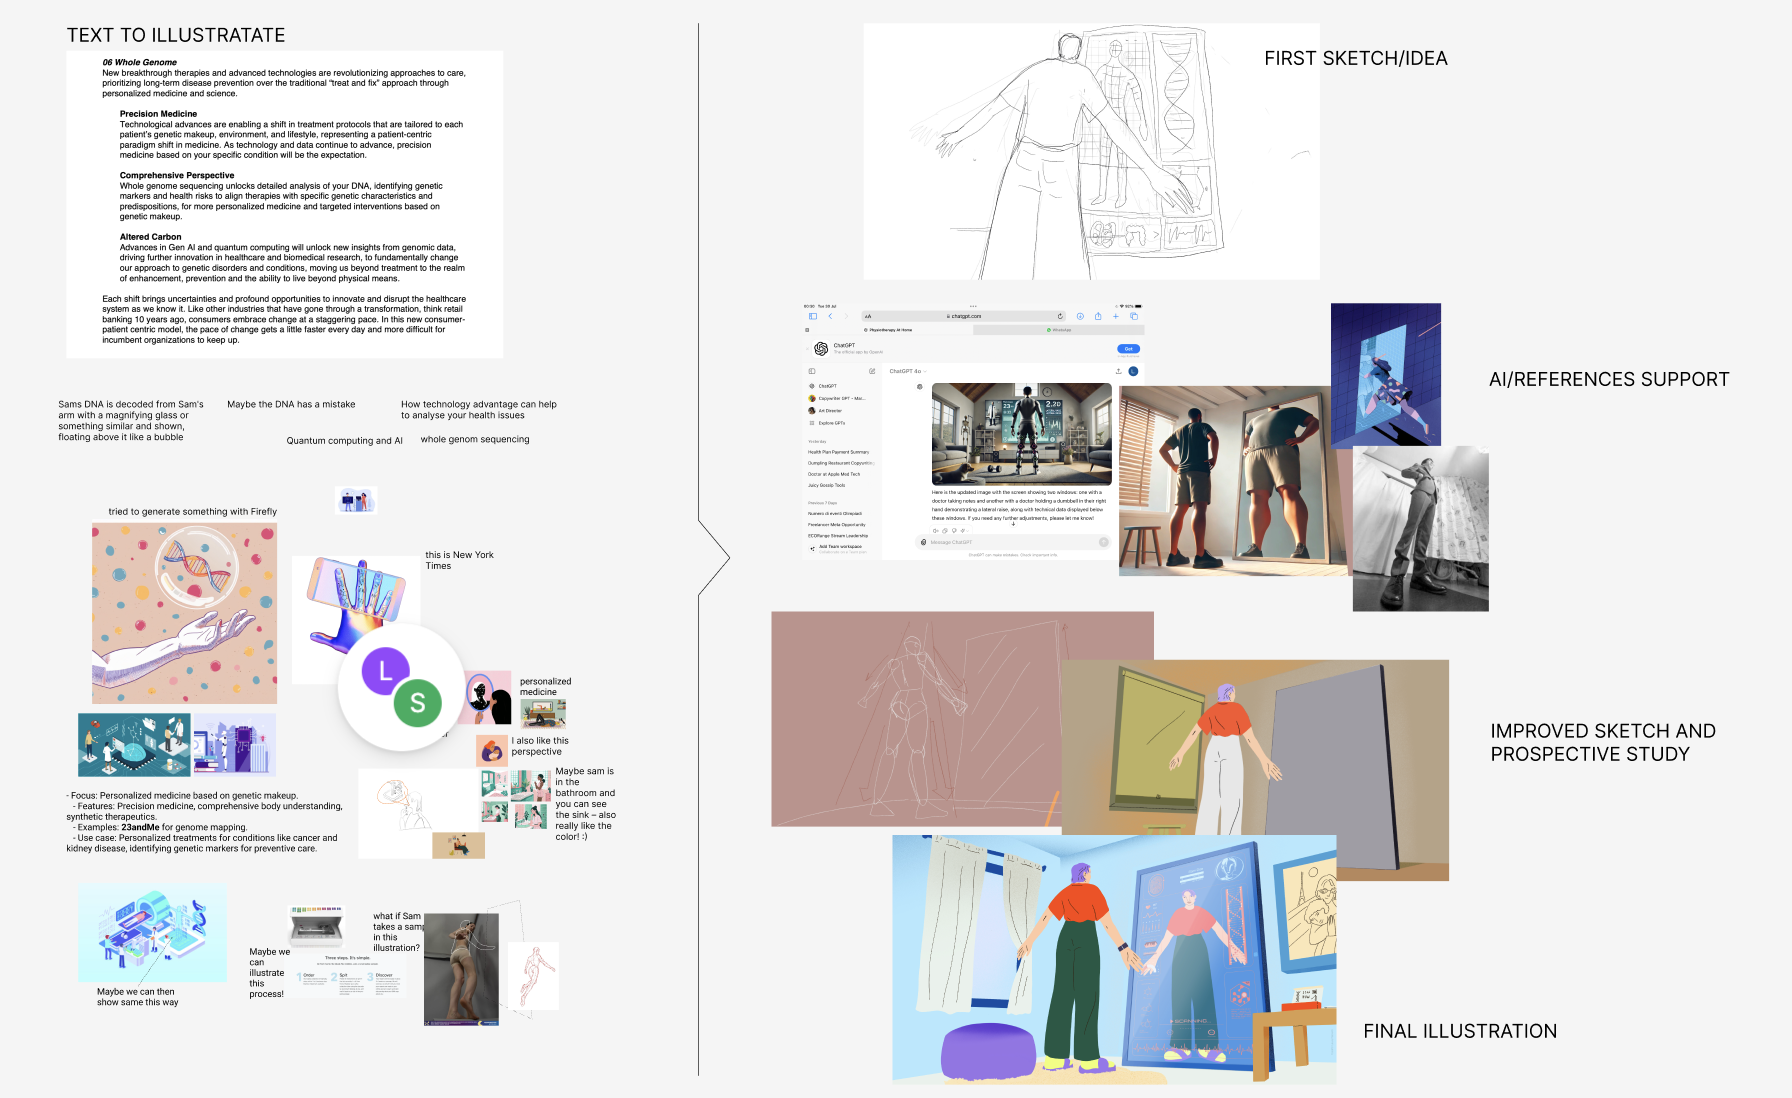This screenshot has width=1792, height=1098.
Task: Click the blue user avatar in ChatGPT header
Action: click(1133, 371)
